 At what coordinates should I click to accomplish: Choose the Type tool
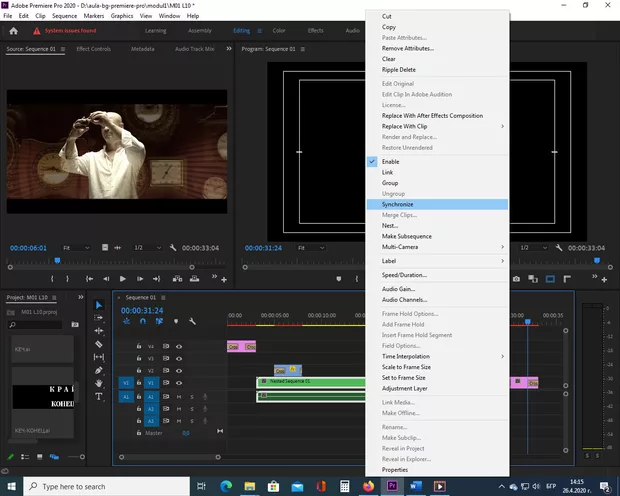[x=99, y=396]
